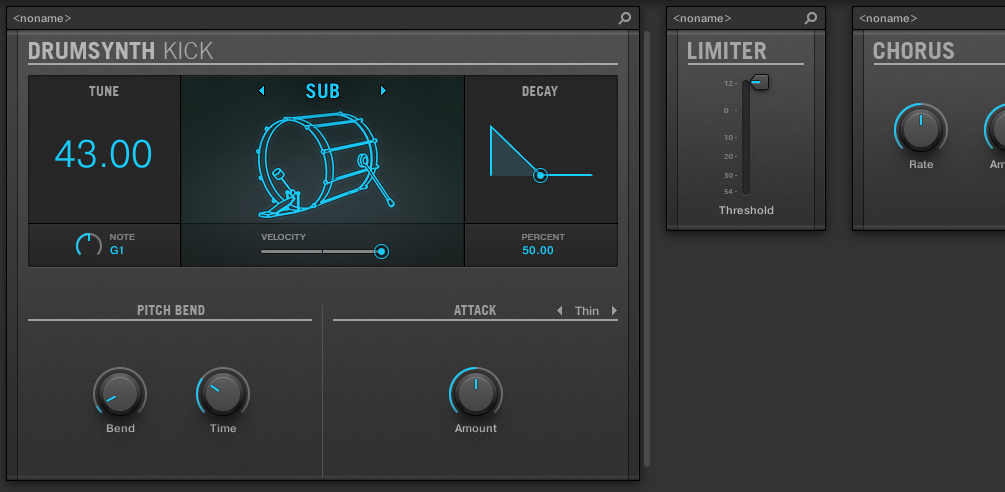This screenshot has width=1005, height=492.
Task: Click the Limiter Threshold fader handle
Action: click(760, 83)
